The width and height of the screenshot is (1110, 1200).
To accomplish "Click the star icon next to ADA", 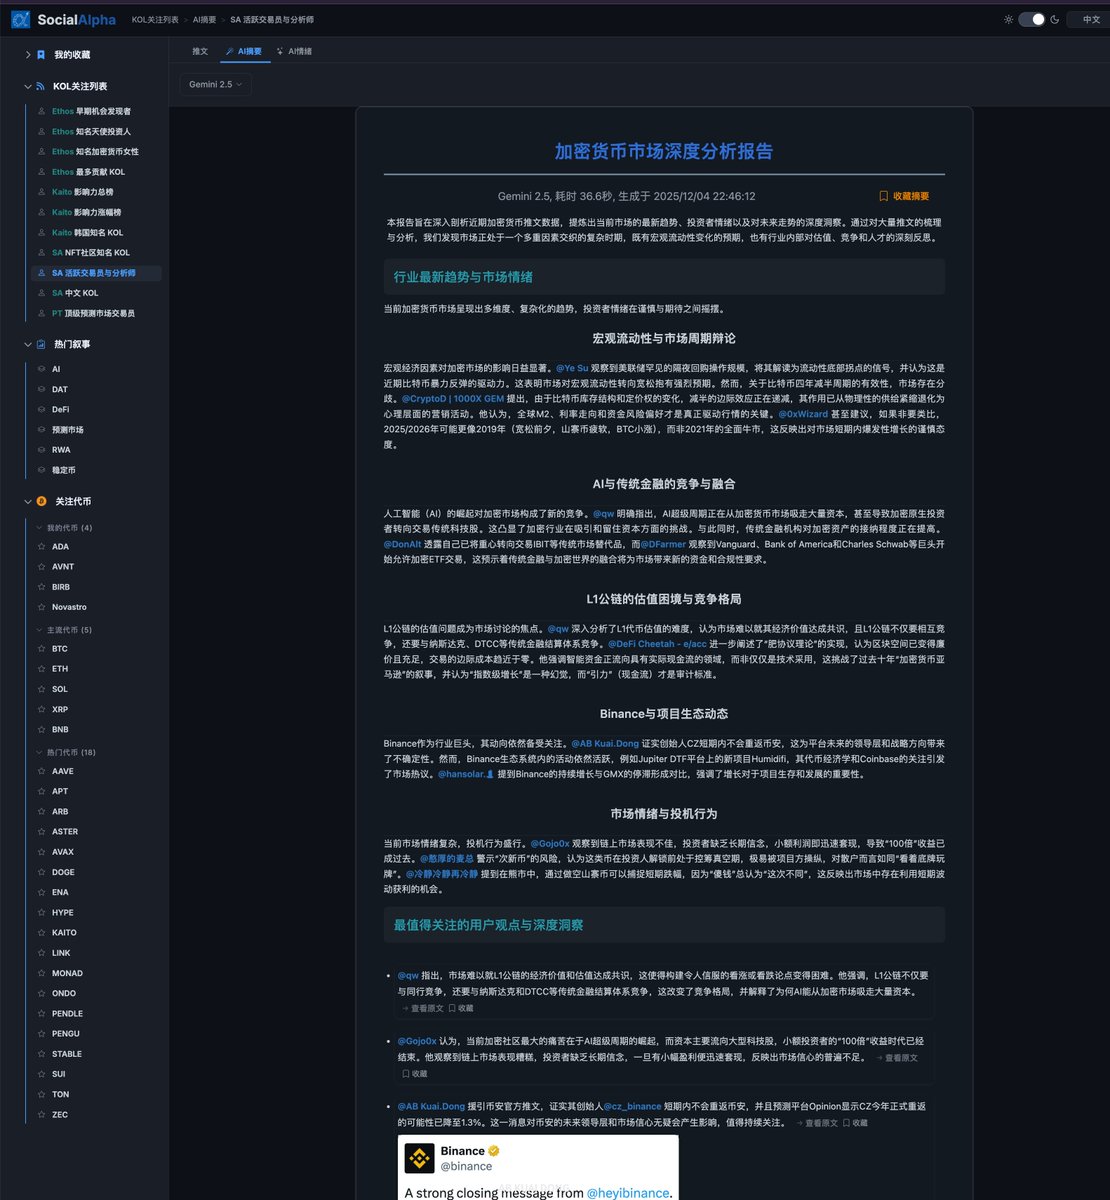I will click(41, 547).
